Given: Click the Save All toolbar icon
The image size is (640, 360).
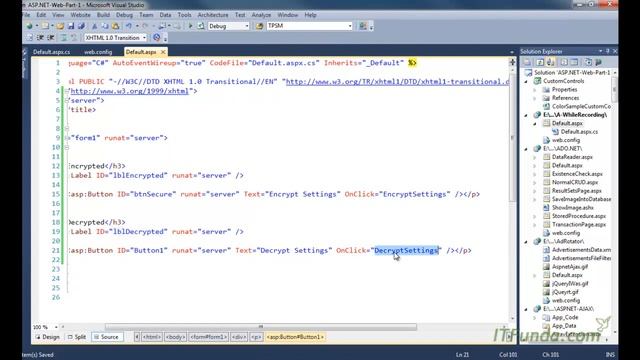Looking at the screenshot, I should pos(81,26).
